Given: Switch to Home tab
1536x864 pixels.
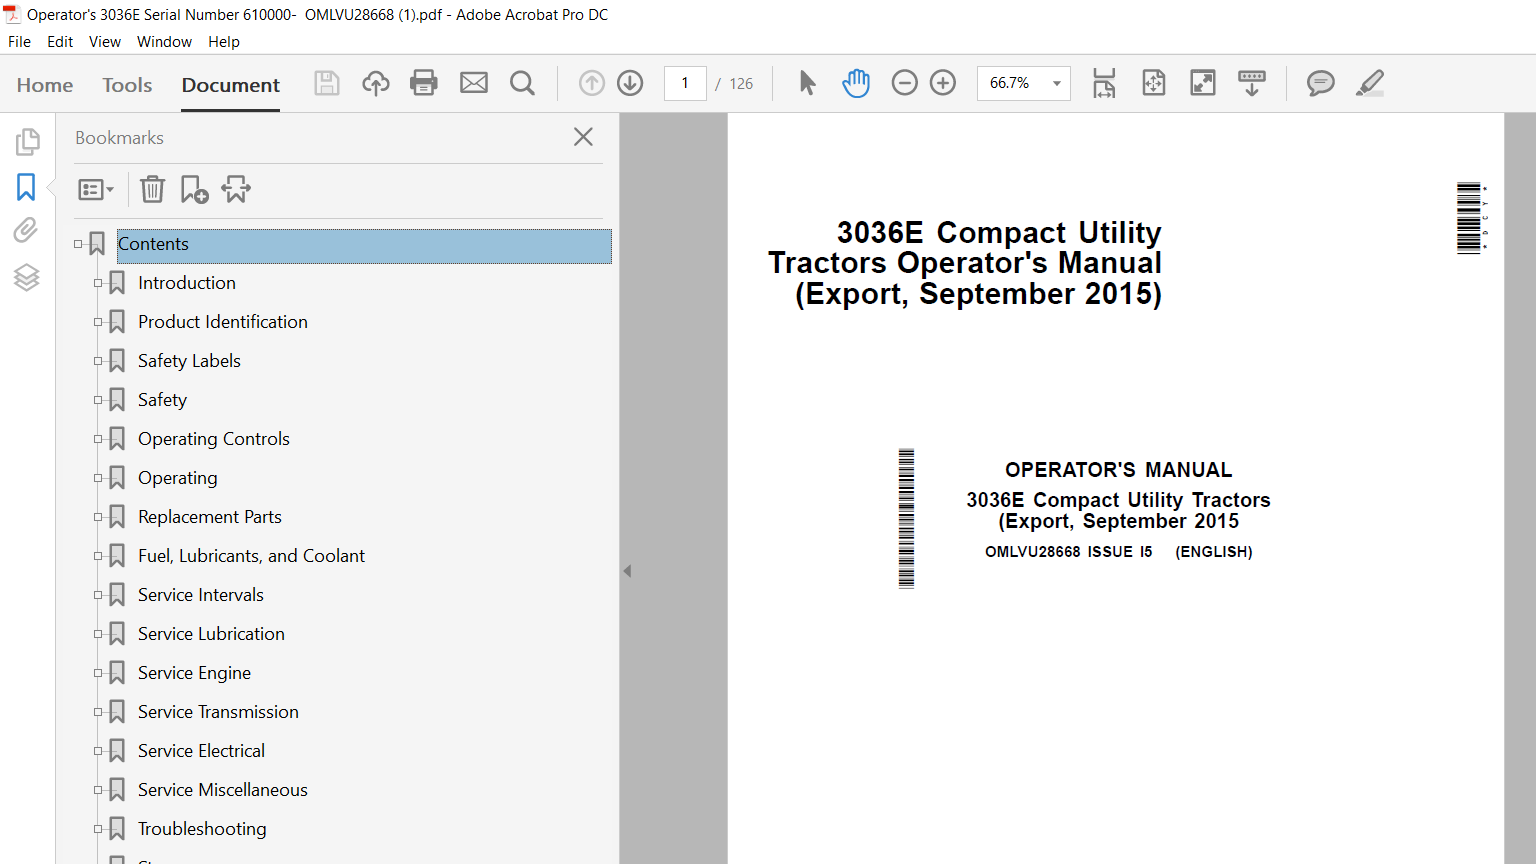Looking at the screenshot, I should [45, 85].
